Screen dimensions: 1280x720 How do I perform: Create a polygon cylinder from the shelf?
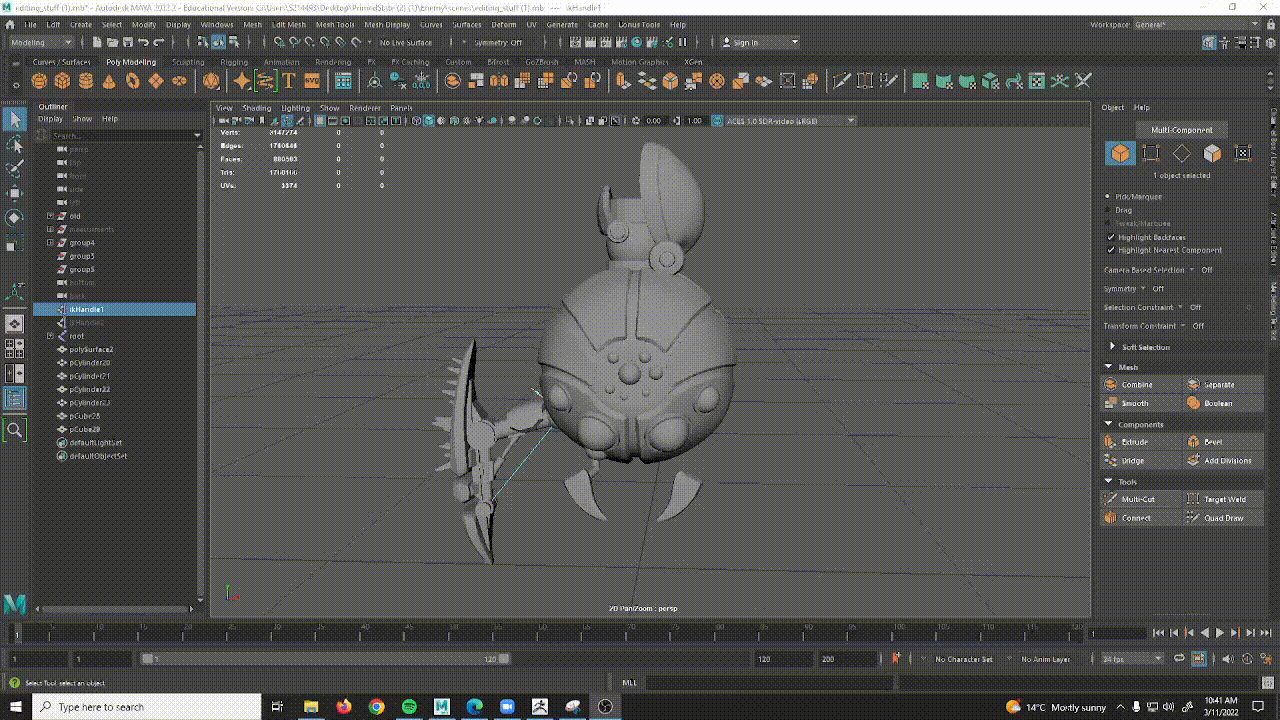[87, 81]
